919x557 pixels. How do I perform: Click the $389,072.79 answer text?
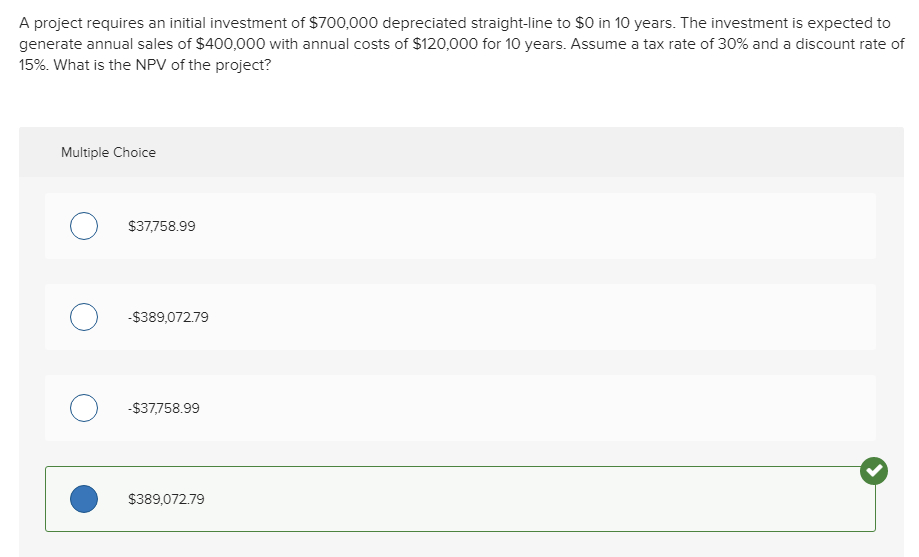166,498
